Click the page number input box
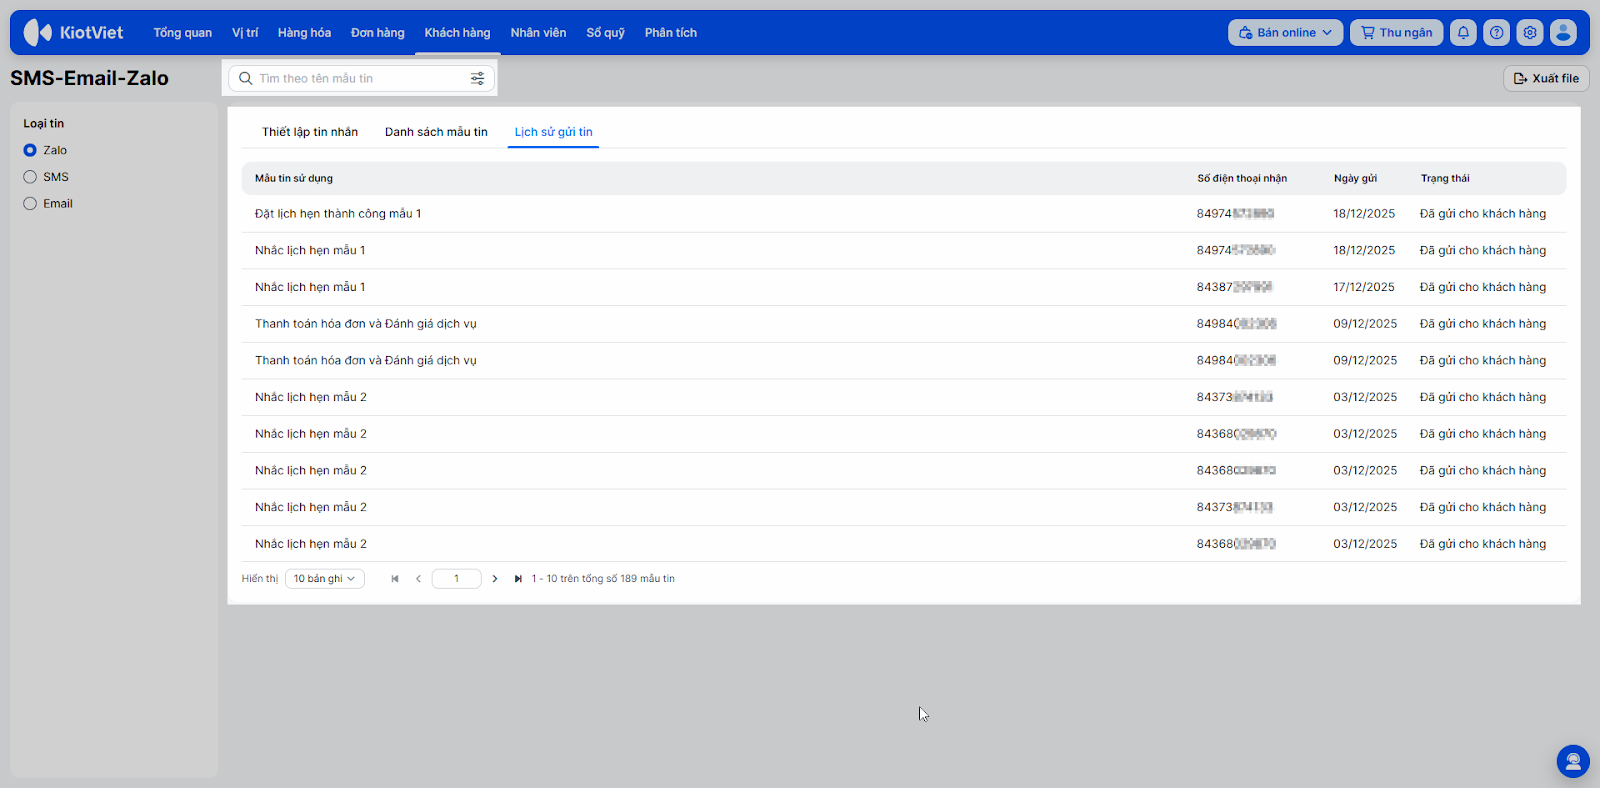The height and width of the screenshot is (788, 1600). pyautogui.click(x=457, y=579)
